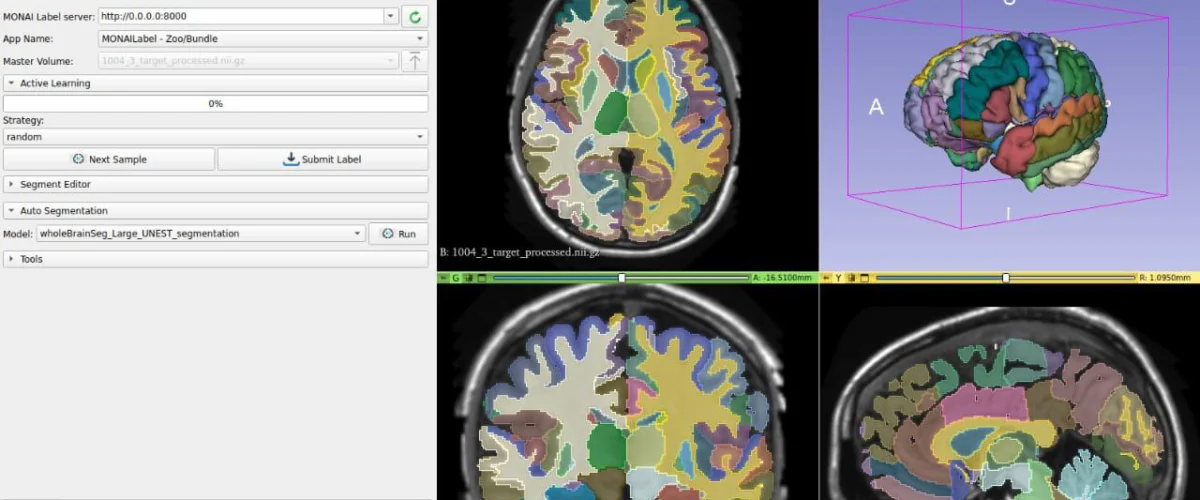The width and height of the screenshot is (1200, 500).
Task: Click the axial brain slice view
Action: click(x=628, y=135)
